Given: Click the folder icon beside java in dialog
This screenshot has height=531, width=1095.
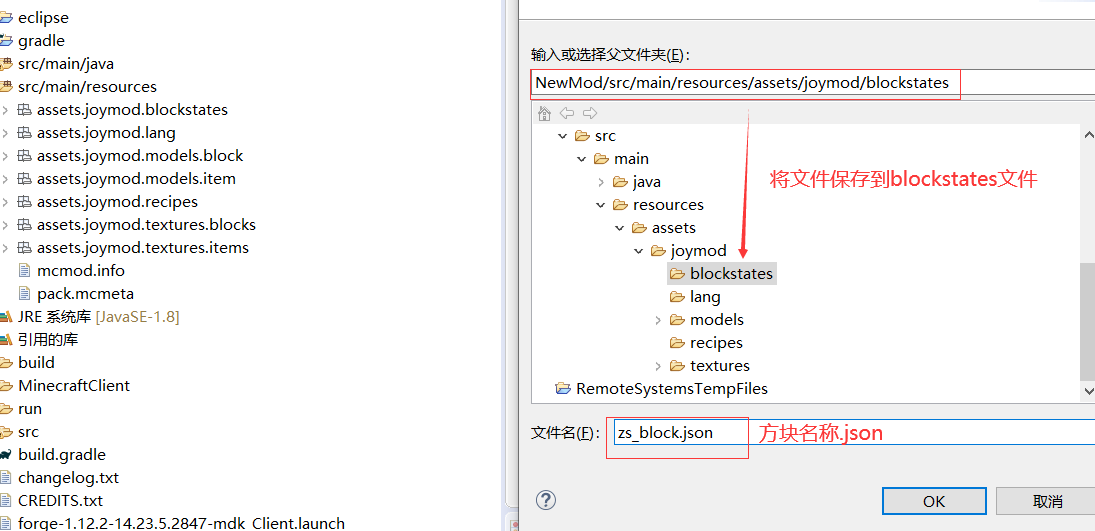Looking at the screenshot, I should (619, 182).
